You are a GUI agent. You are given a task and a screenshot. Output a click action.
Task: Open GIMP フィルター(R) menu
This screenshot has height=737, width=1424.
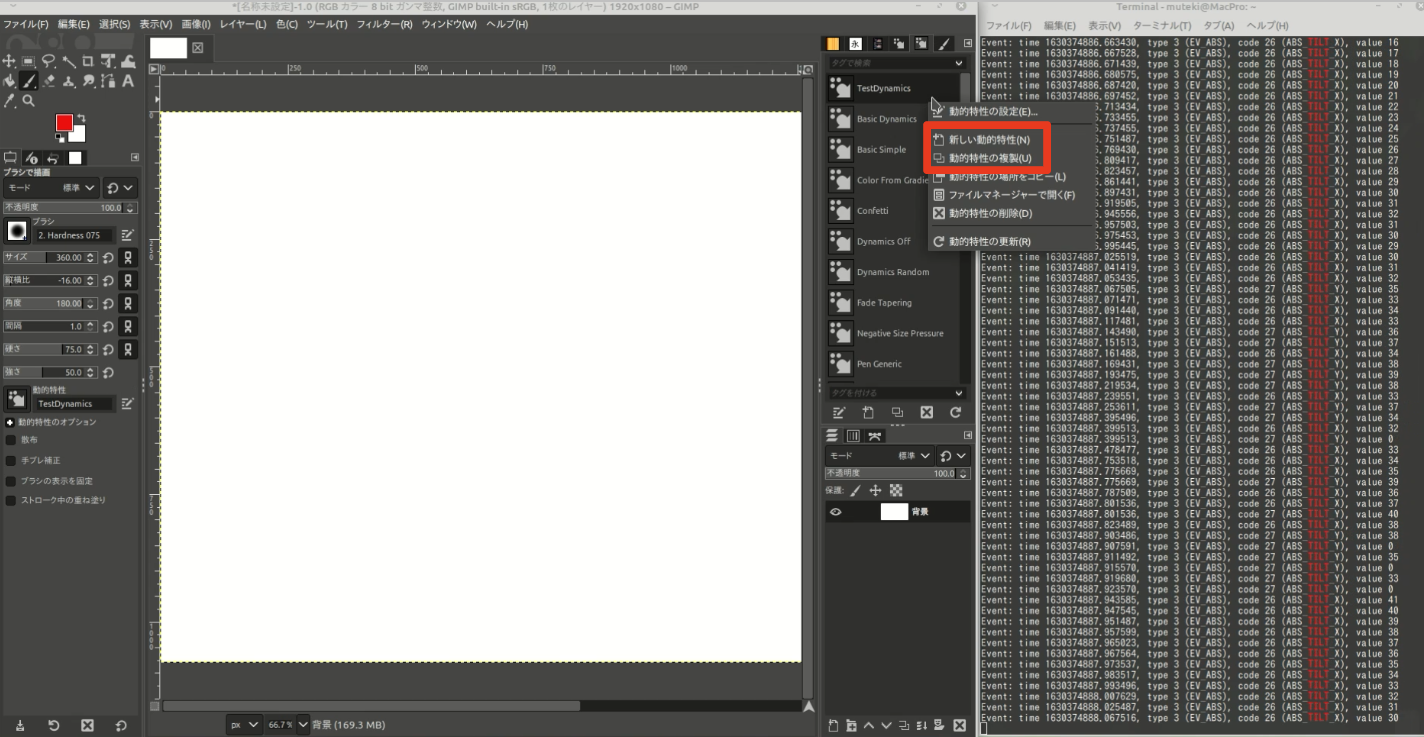click(384, 24)
